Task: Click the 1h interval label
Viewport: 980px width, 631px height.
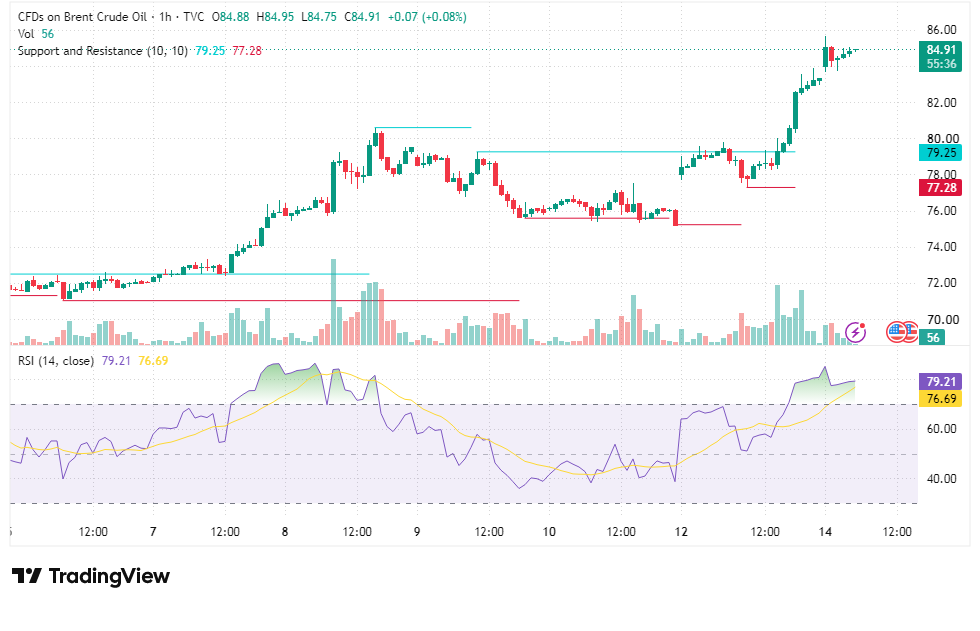Action: pos(165,17)
